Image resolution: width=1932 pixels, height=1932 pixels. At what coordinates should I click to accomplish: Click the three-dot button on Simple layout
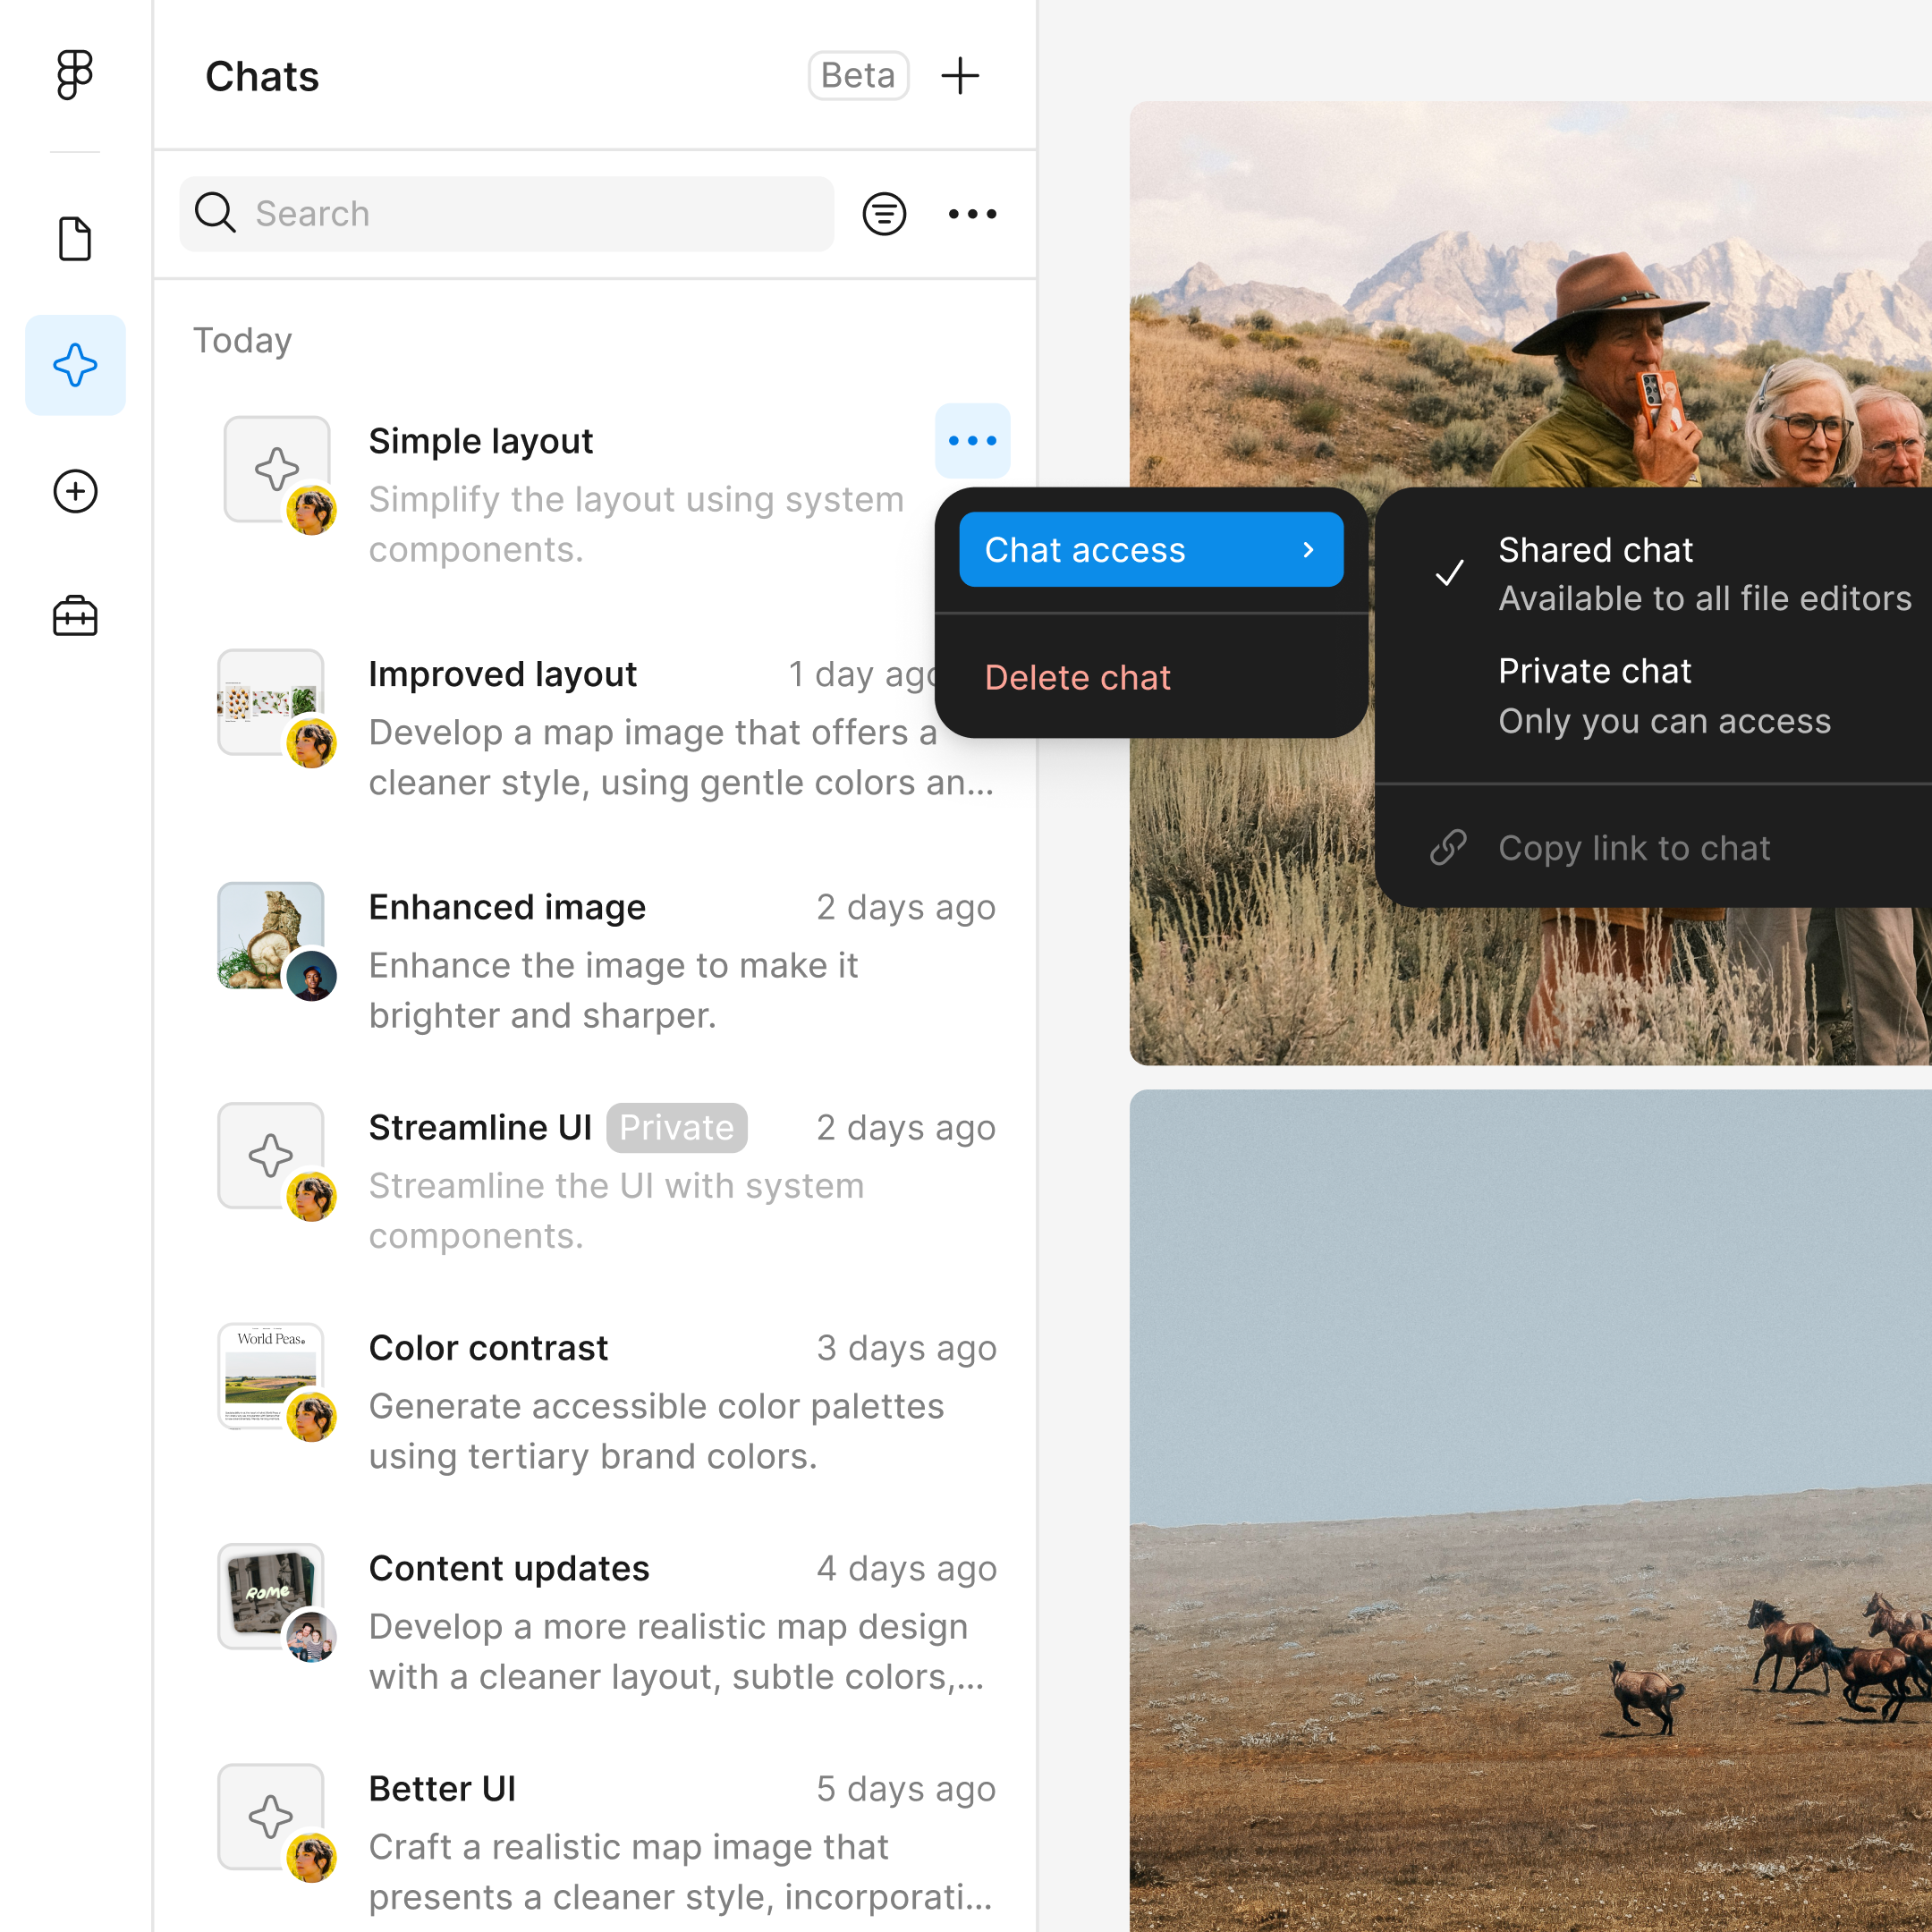(972, 440)
